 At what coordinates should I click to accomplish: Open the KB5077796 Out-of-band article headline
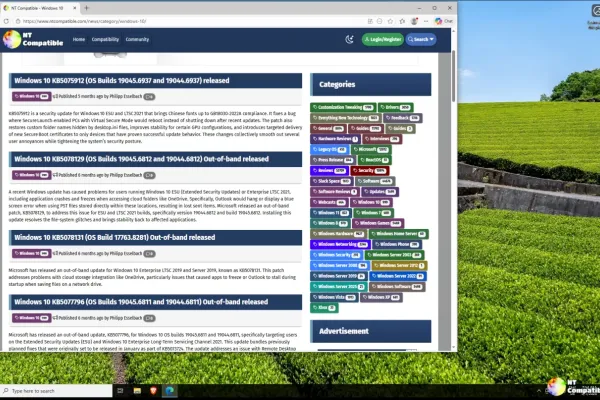tap(141, 302)
